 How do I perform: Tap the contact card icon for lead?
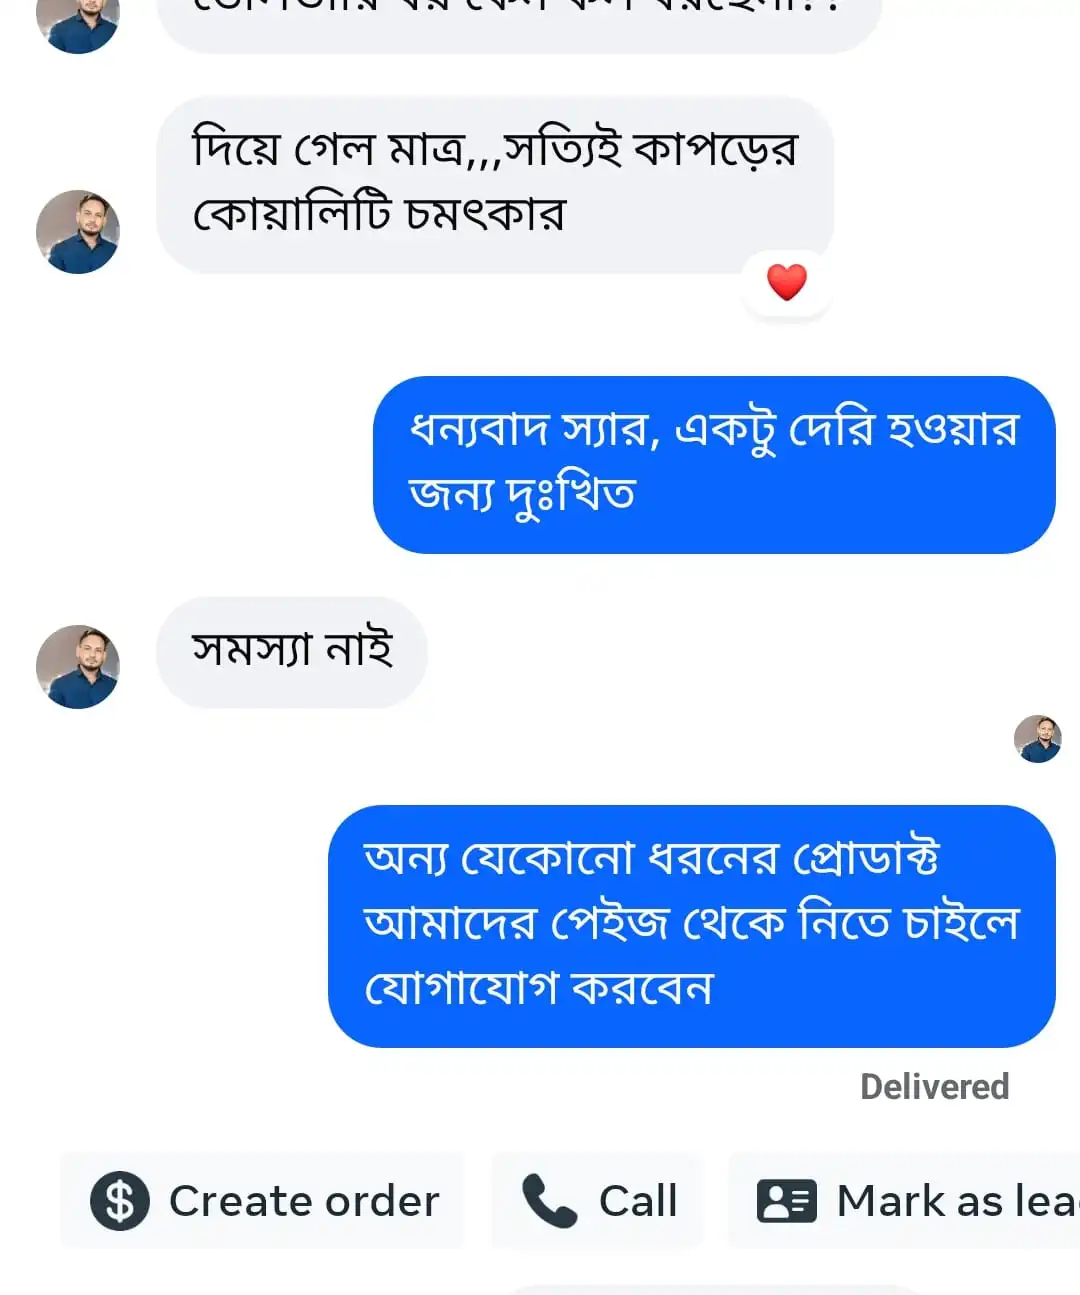coord(786,1200)
